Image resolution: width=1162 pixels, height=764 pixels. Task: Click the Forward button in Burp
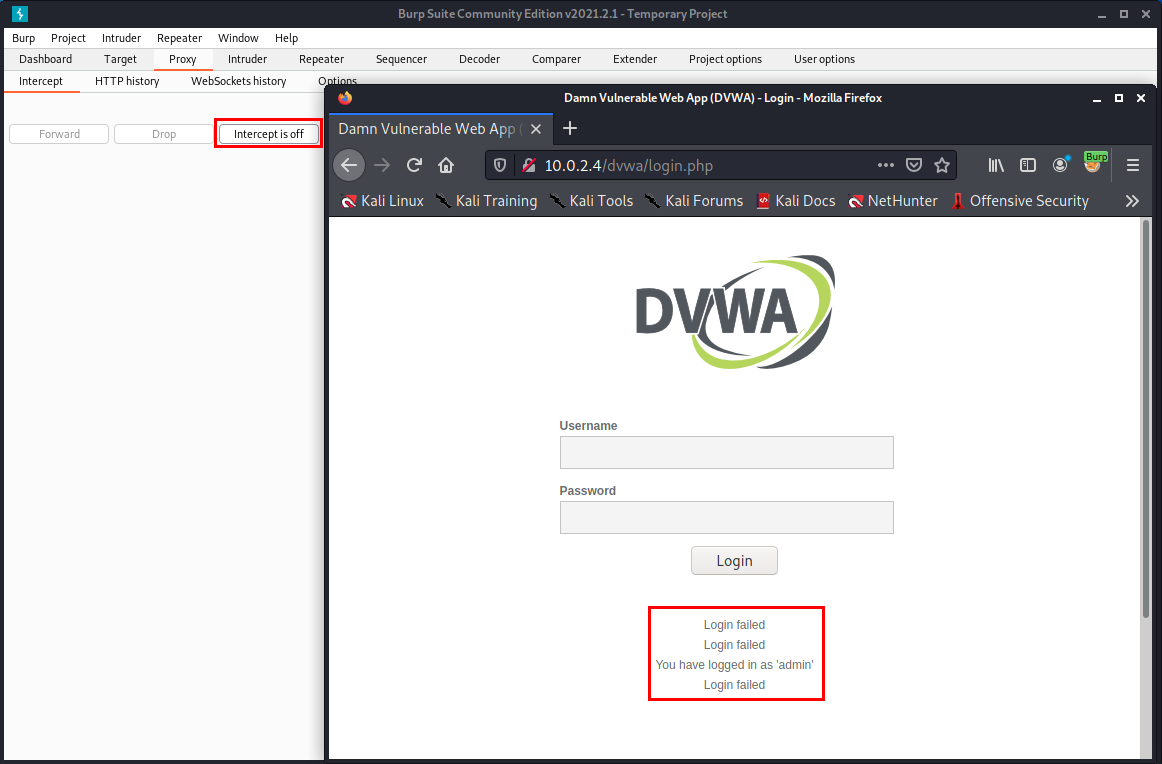[x=59, y=134]
